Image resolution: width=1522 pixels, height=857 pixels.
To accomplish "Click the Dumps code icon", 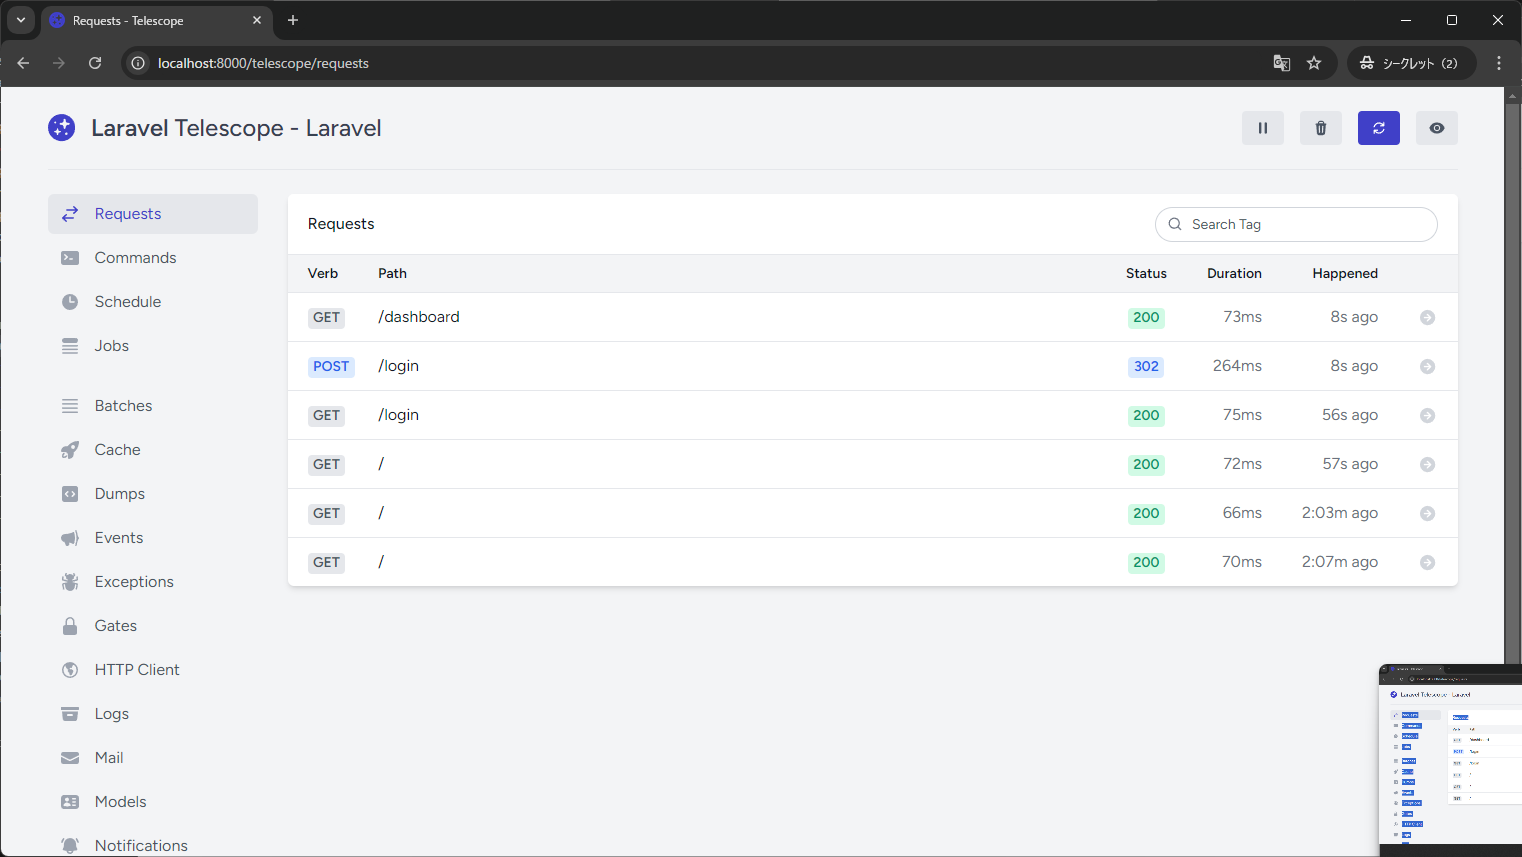I will coord(70,494).
